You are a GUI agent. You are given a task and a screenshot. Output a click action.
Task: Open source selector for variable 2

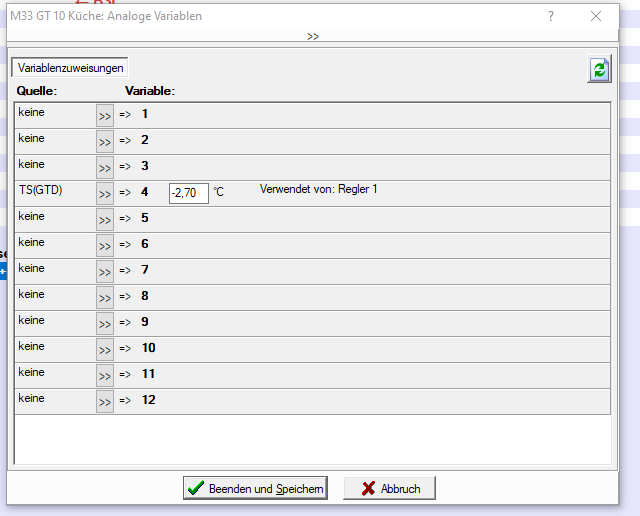pos(105,141)
